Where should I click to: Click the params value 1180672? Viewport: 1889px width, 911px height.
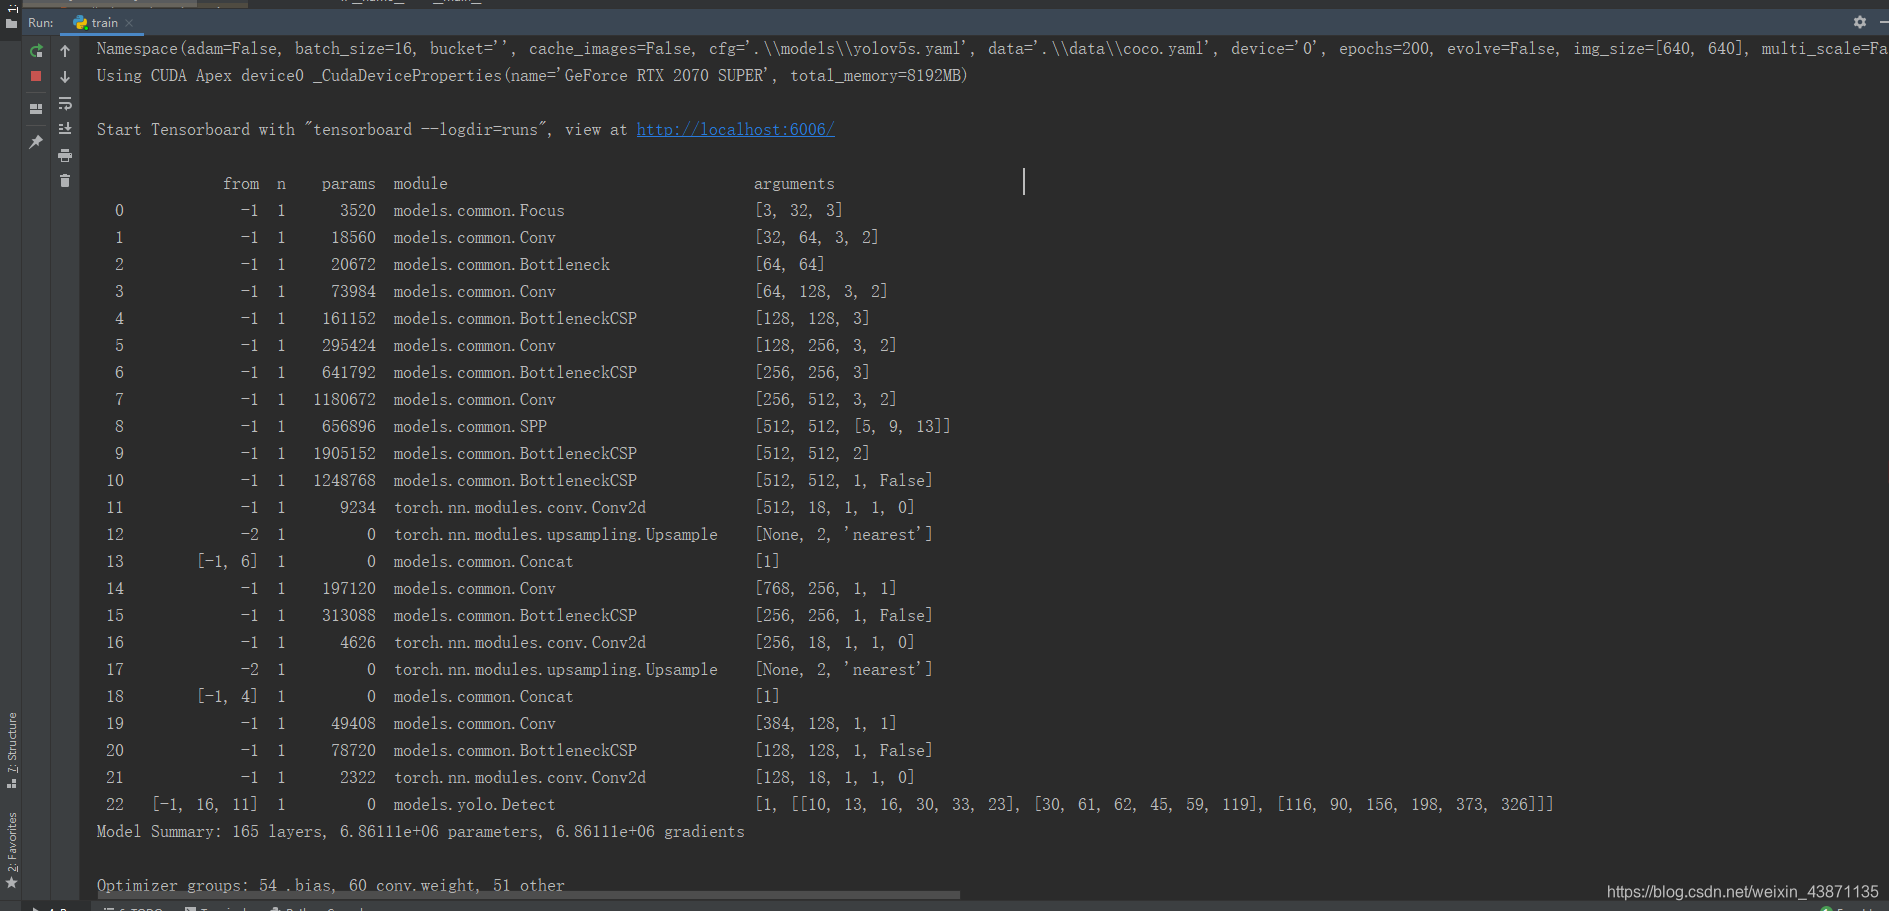(344, 399)
